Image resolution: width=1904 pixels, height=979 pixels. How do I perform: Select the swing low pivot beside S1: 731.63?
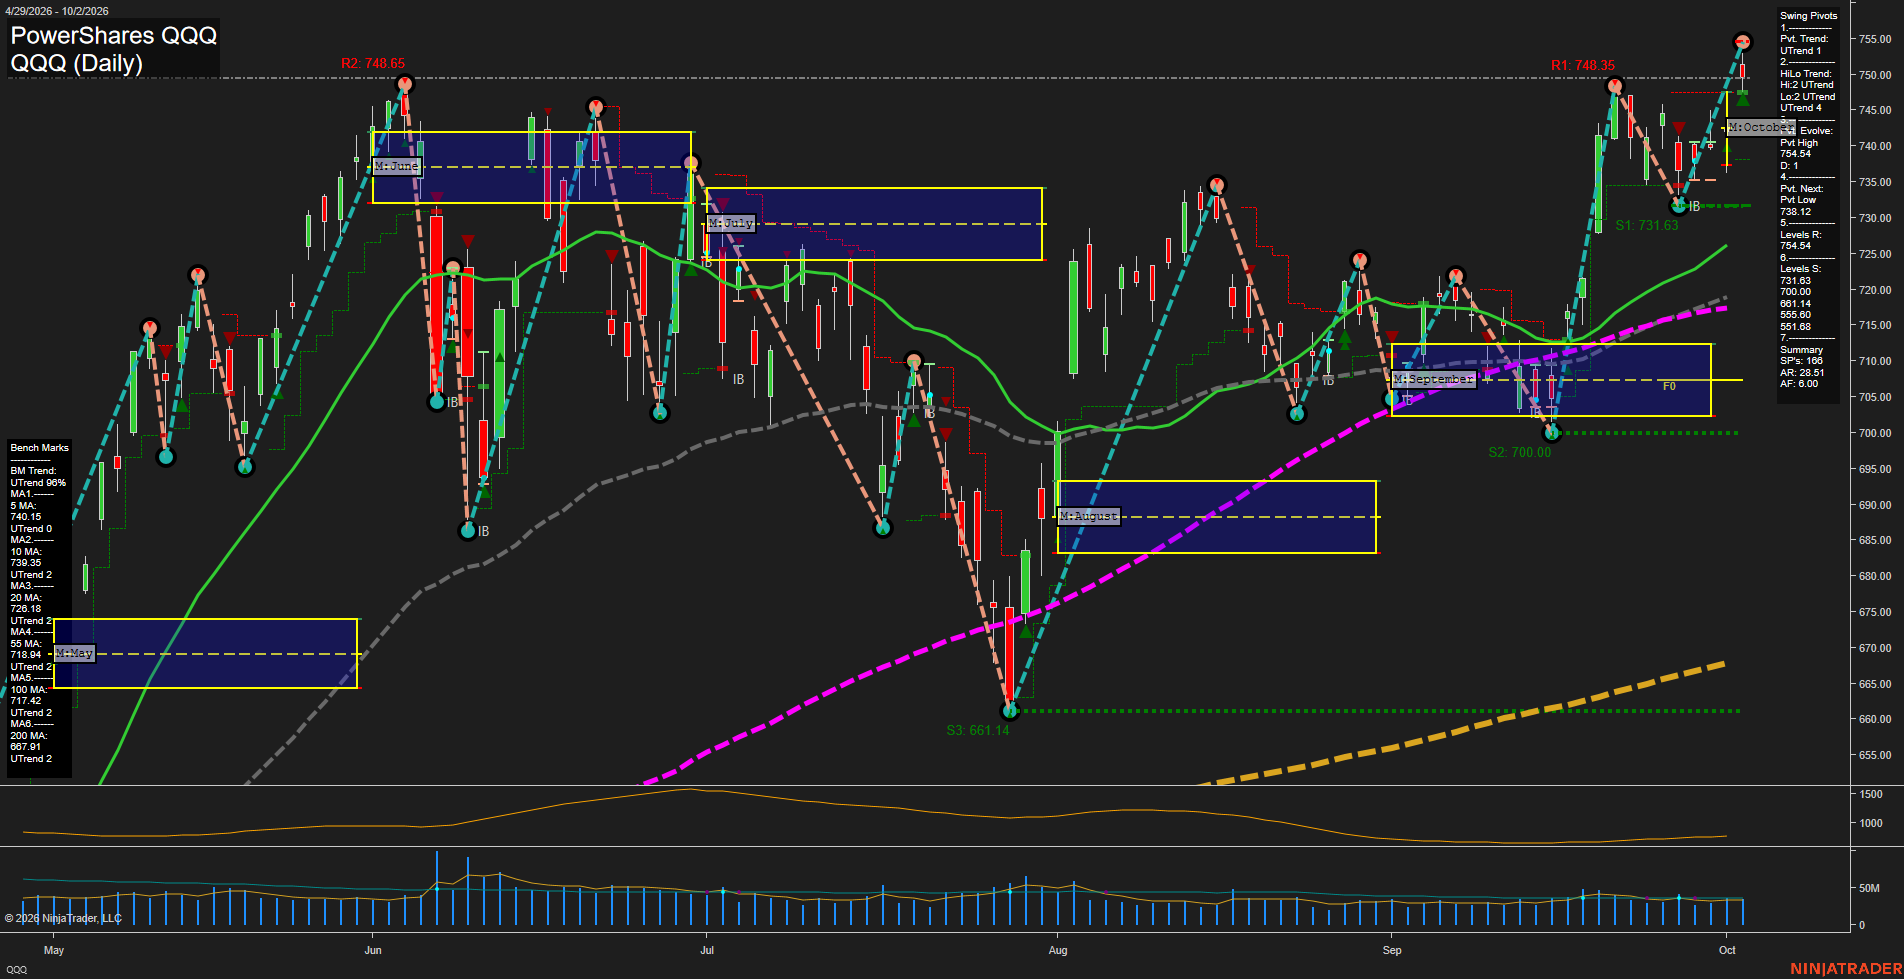coord(1679,205)
